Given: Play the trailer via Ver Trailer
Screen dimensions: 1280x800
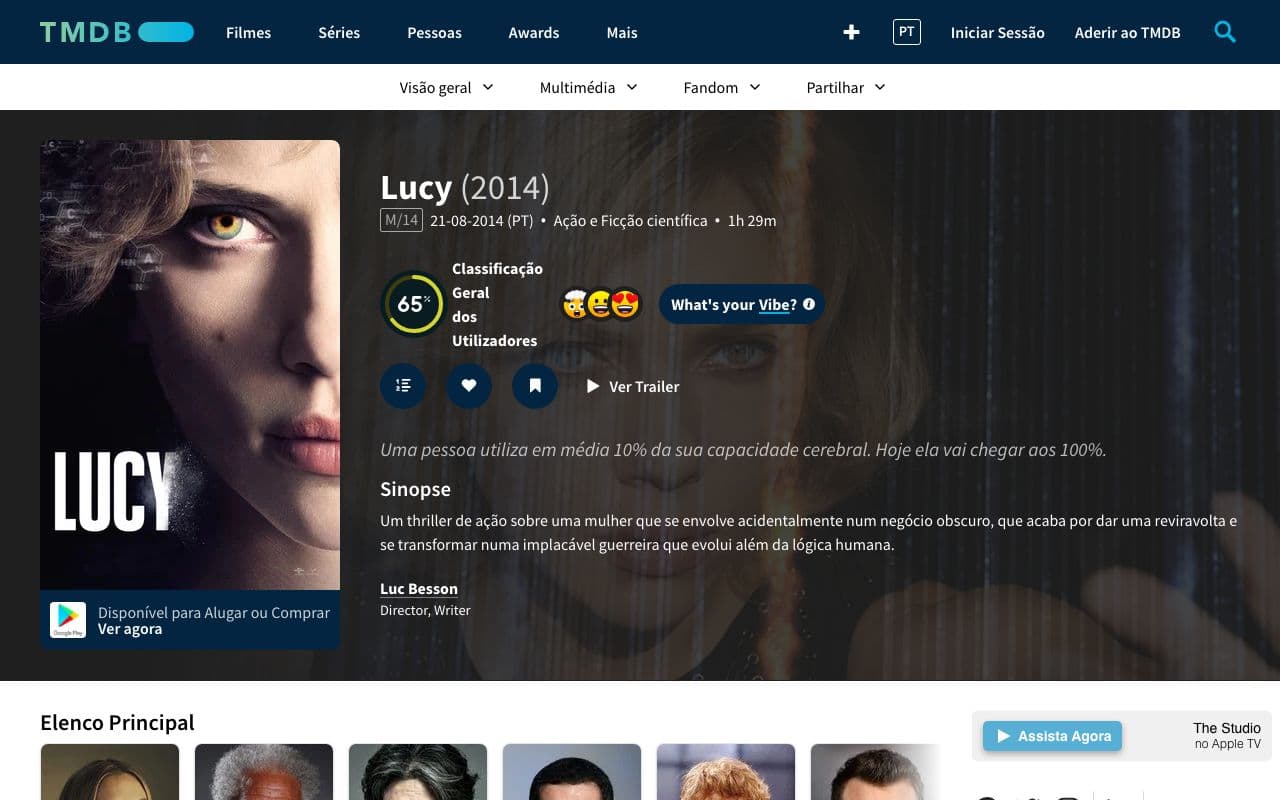Looking at the screenshot, I should pos(633,386).
